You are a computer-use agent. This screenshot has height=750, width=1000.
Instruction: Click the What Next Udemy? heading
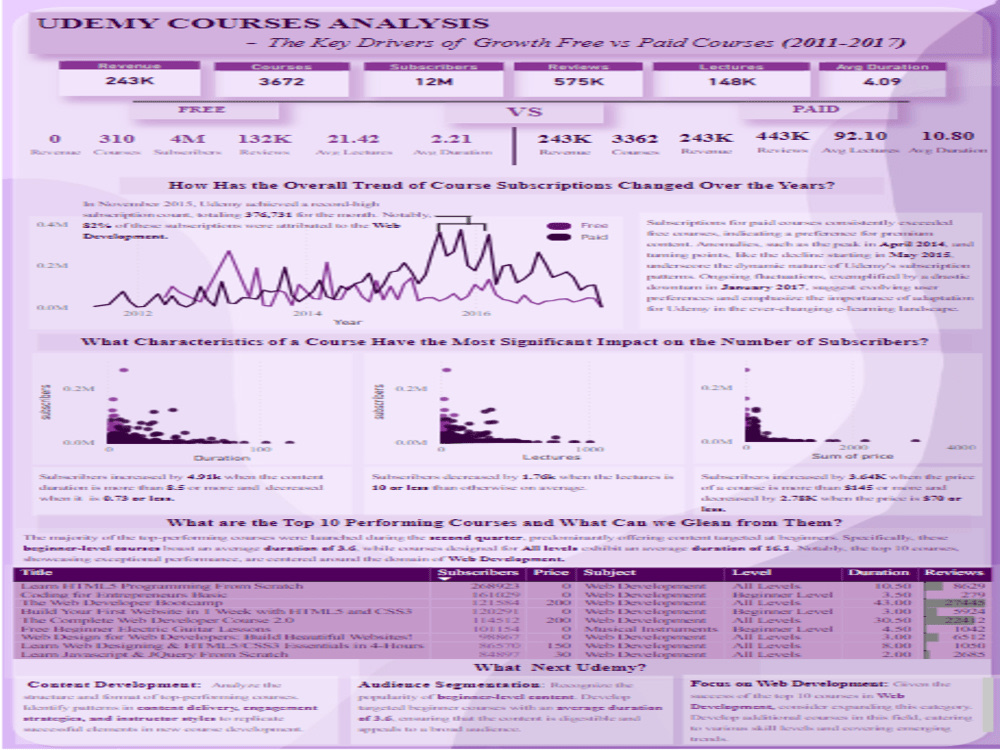click(x=559, y=667)
